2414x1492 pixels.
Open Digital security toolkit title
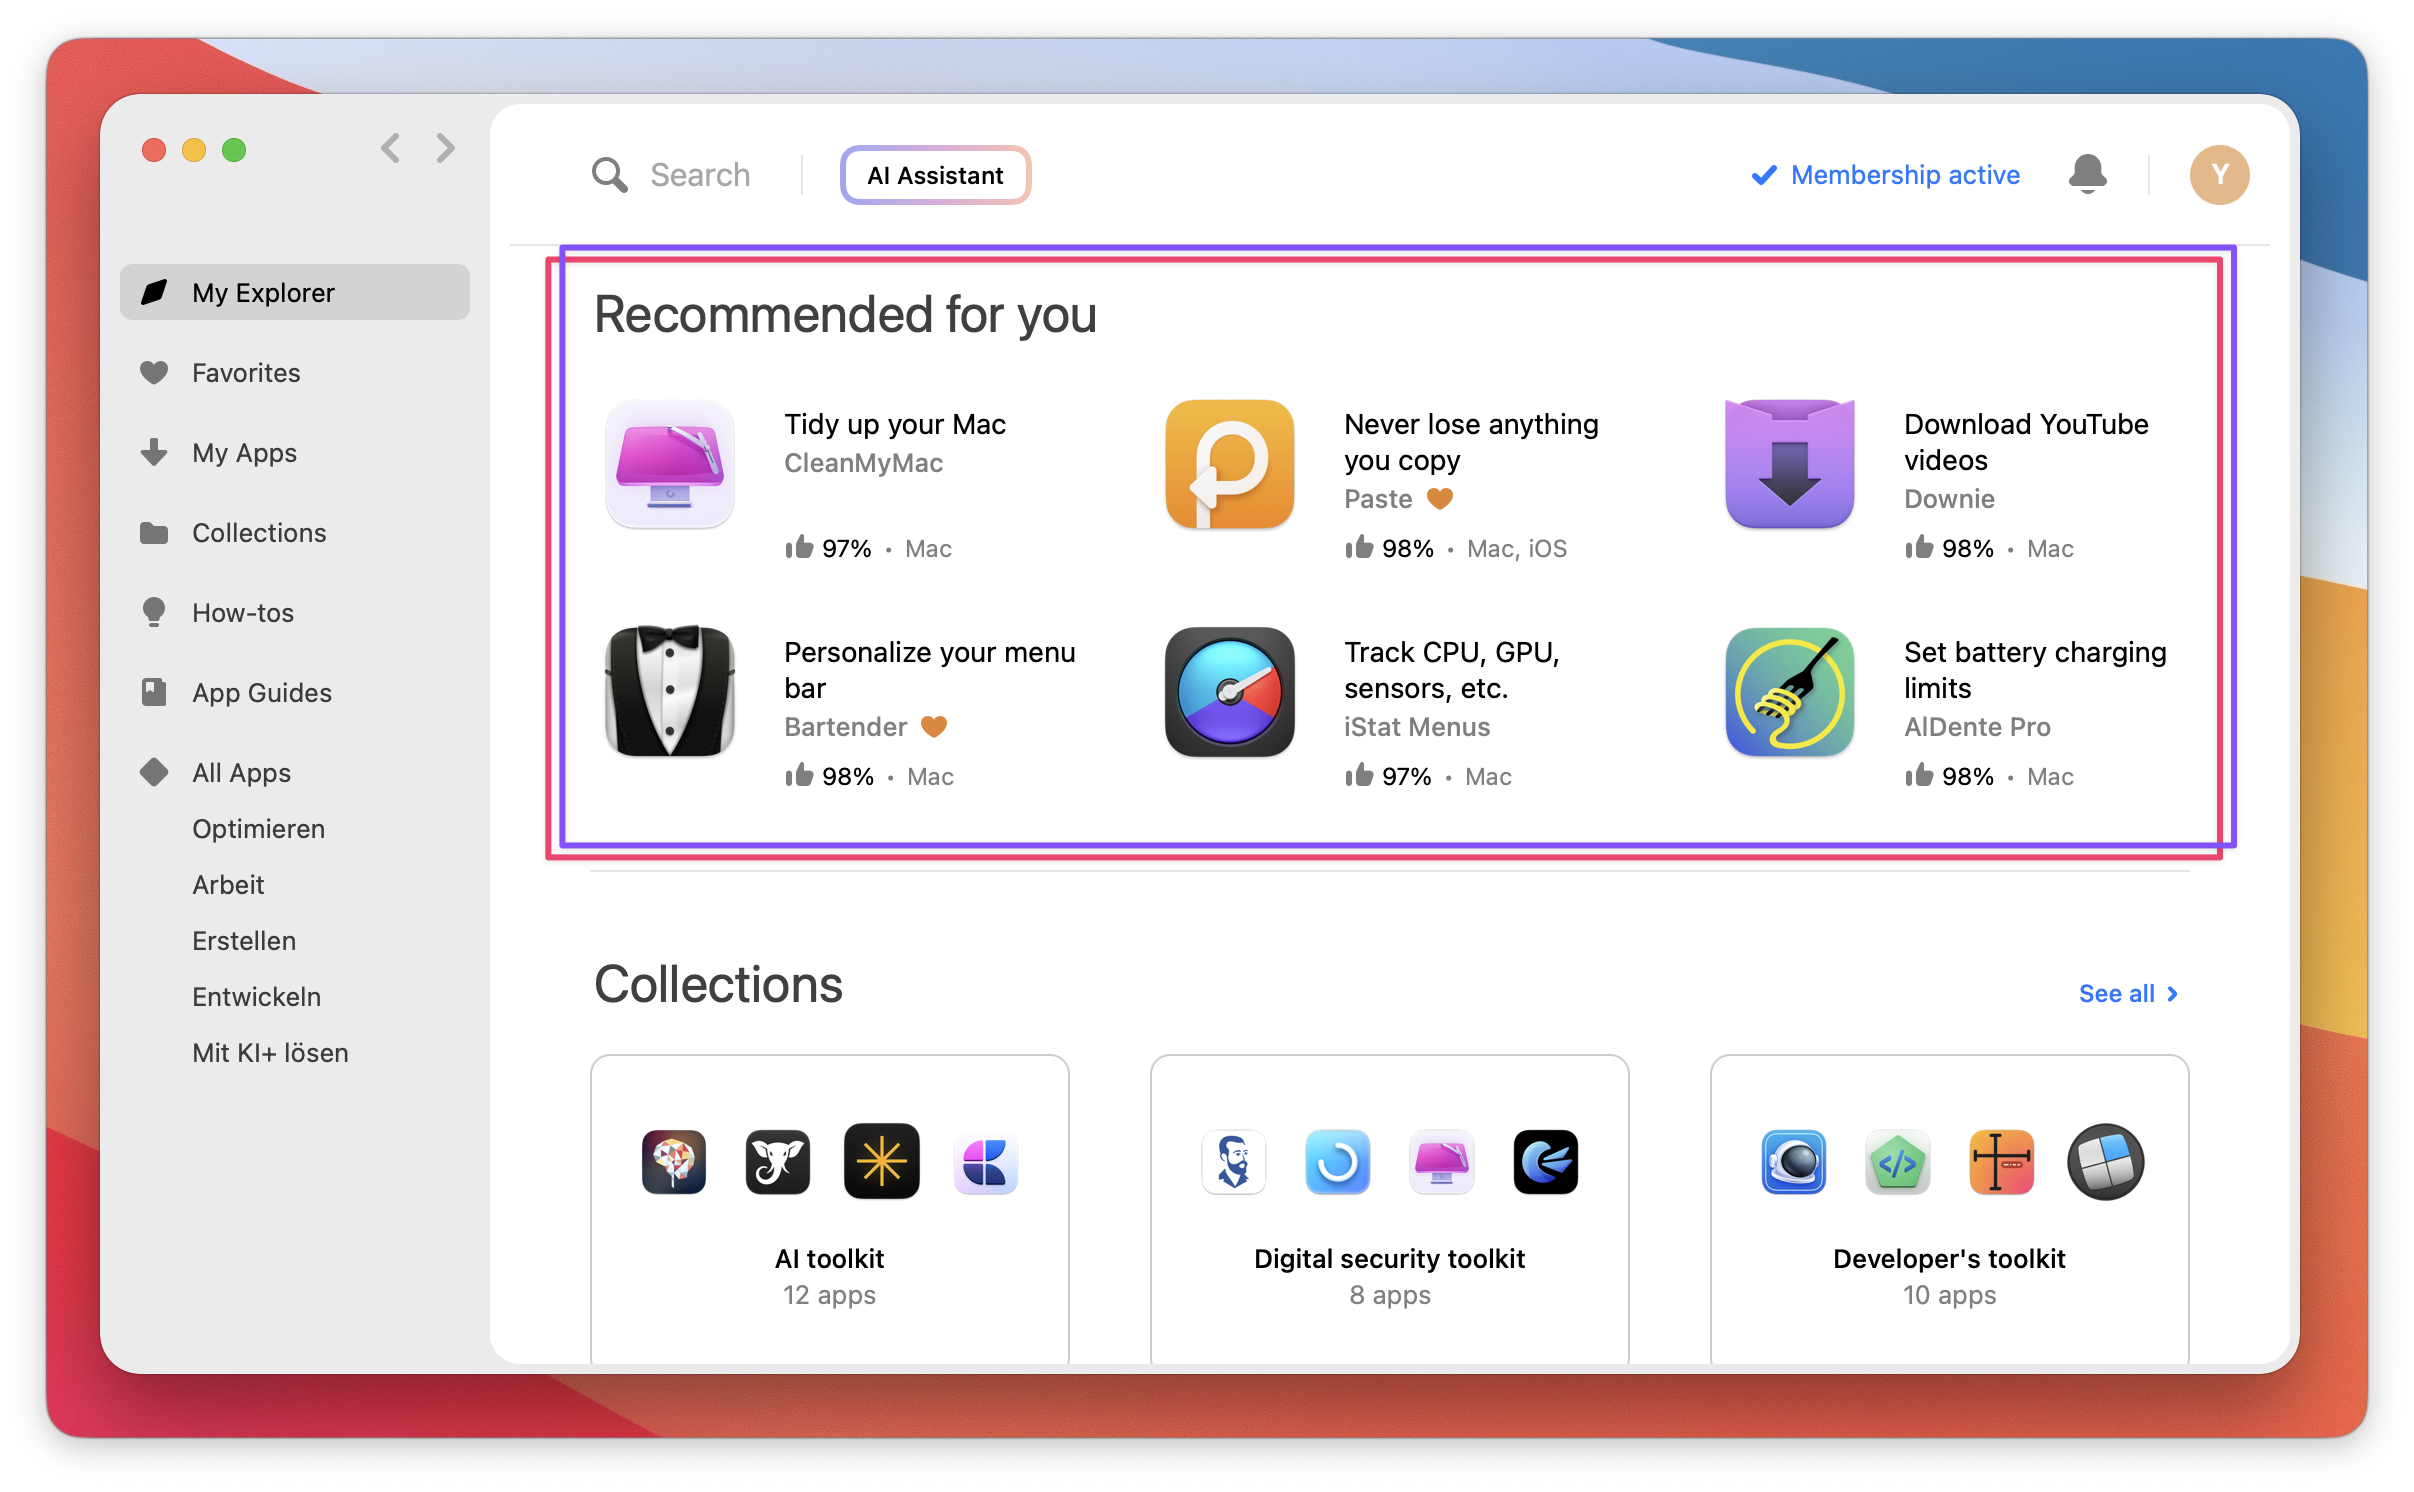[x=1390, y=1258]
